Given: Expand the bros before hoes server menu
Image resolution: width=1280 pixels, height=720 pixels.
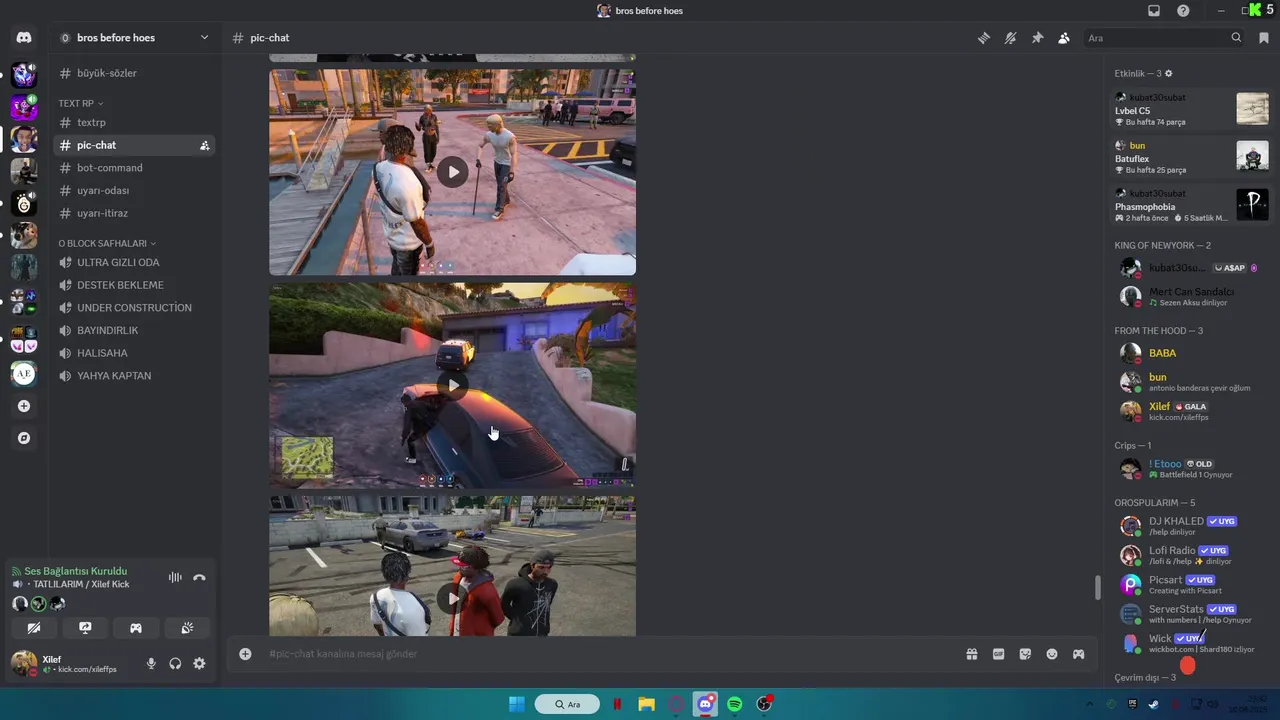Looking at the screenshot, I should pos(135,38).
